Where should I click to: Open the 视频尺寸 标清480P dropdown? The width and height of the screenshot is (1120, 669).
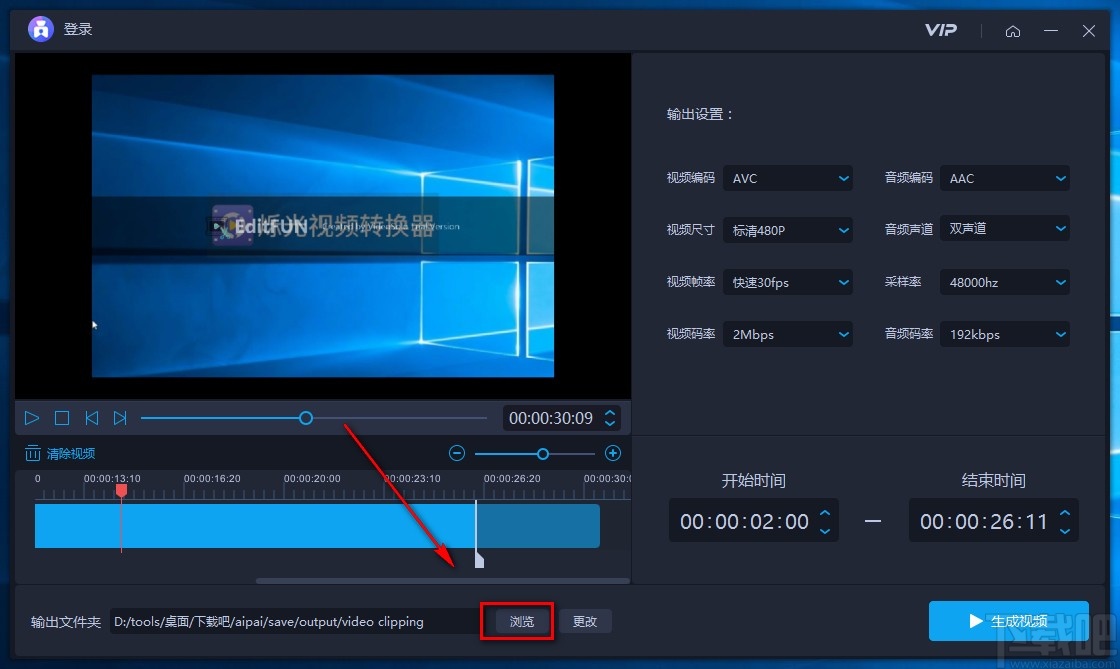point(788,230)
